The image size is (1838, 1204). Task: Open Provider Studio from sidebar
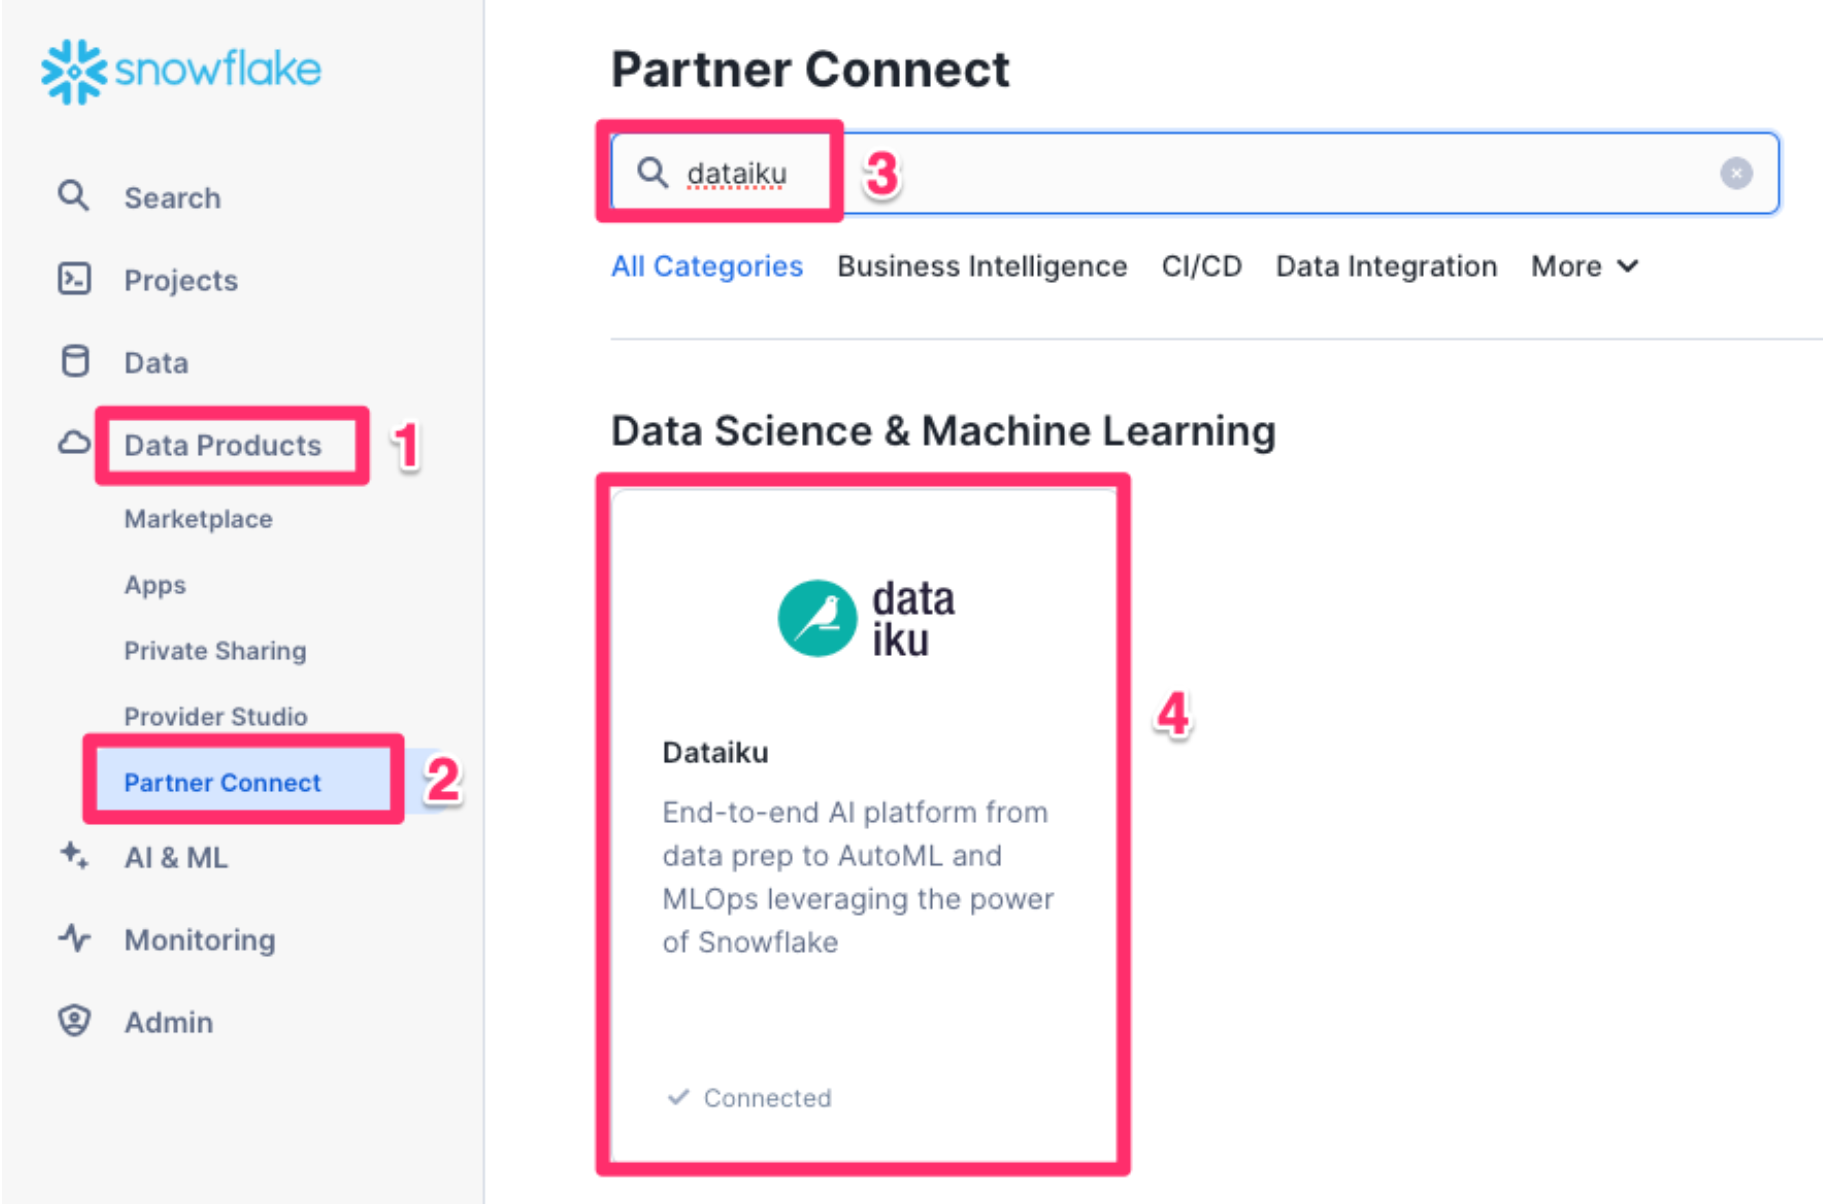(x=215, y=716)
